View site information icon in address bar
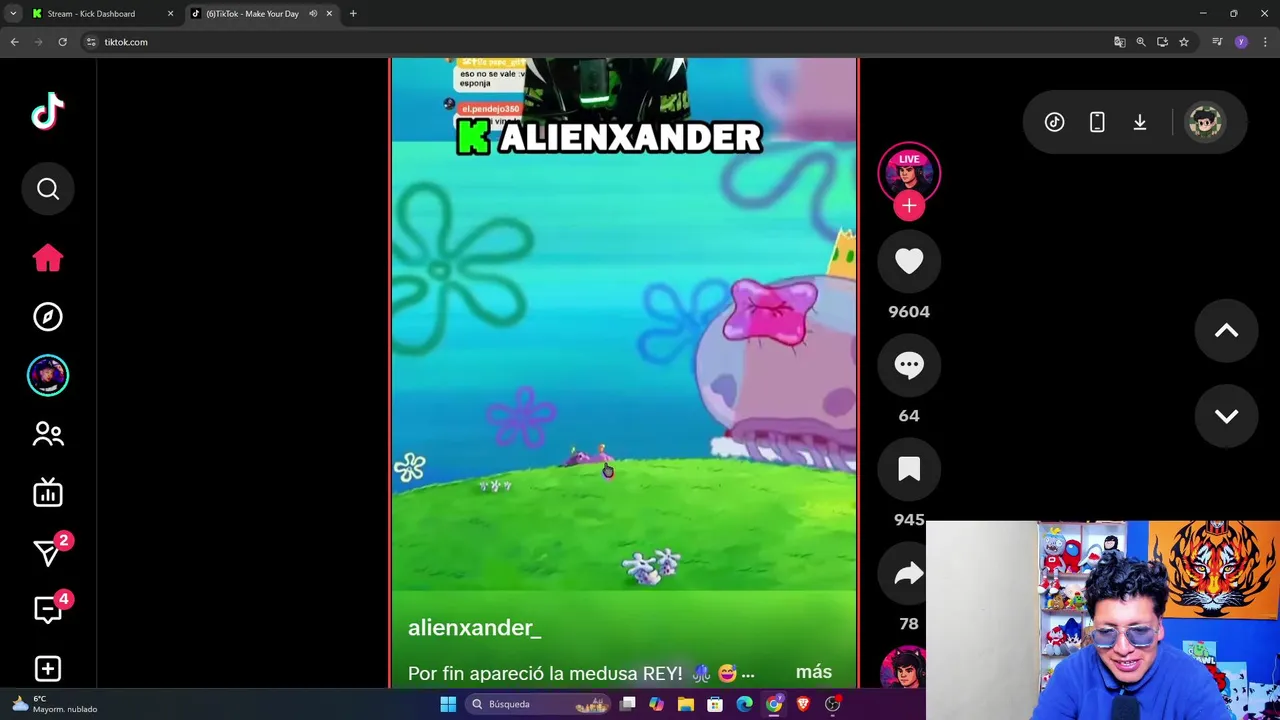The image size is (1280, 720). click(91, 42)
